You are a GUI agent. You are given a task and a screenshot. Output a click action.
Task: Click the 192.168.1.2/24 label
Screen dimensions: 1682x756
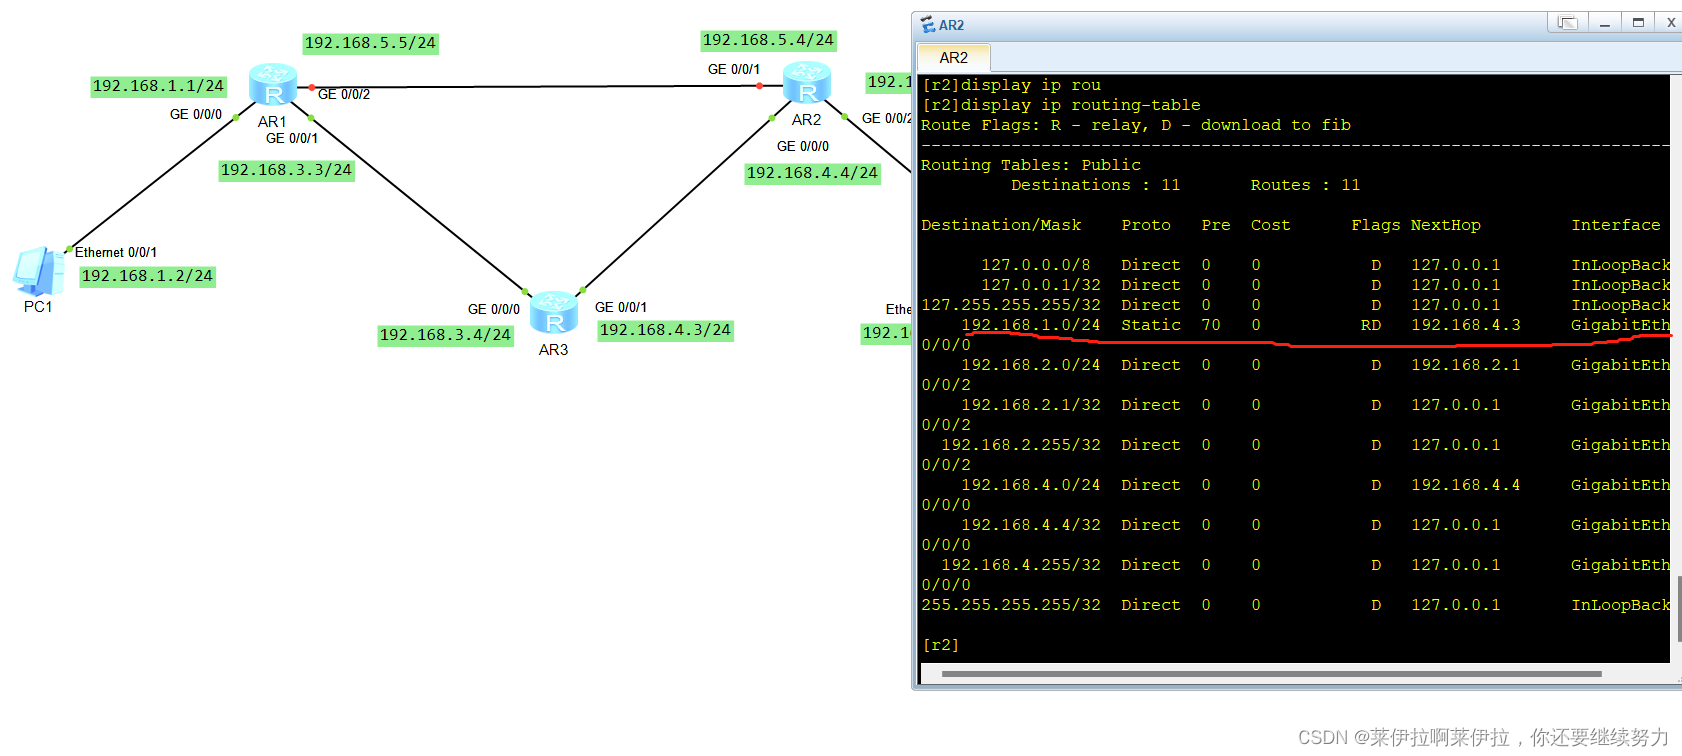point(147,276)
